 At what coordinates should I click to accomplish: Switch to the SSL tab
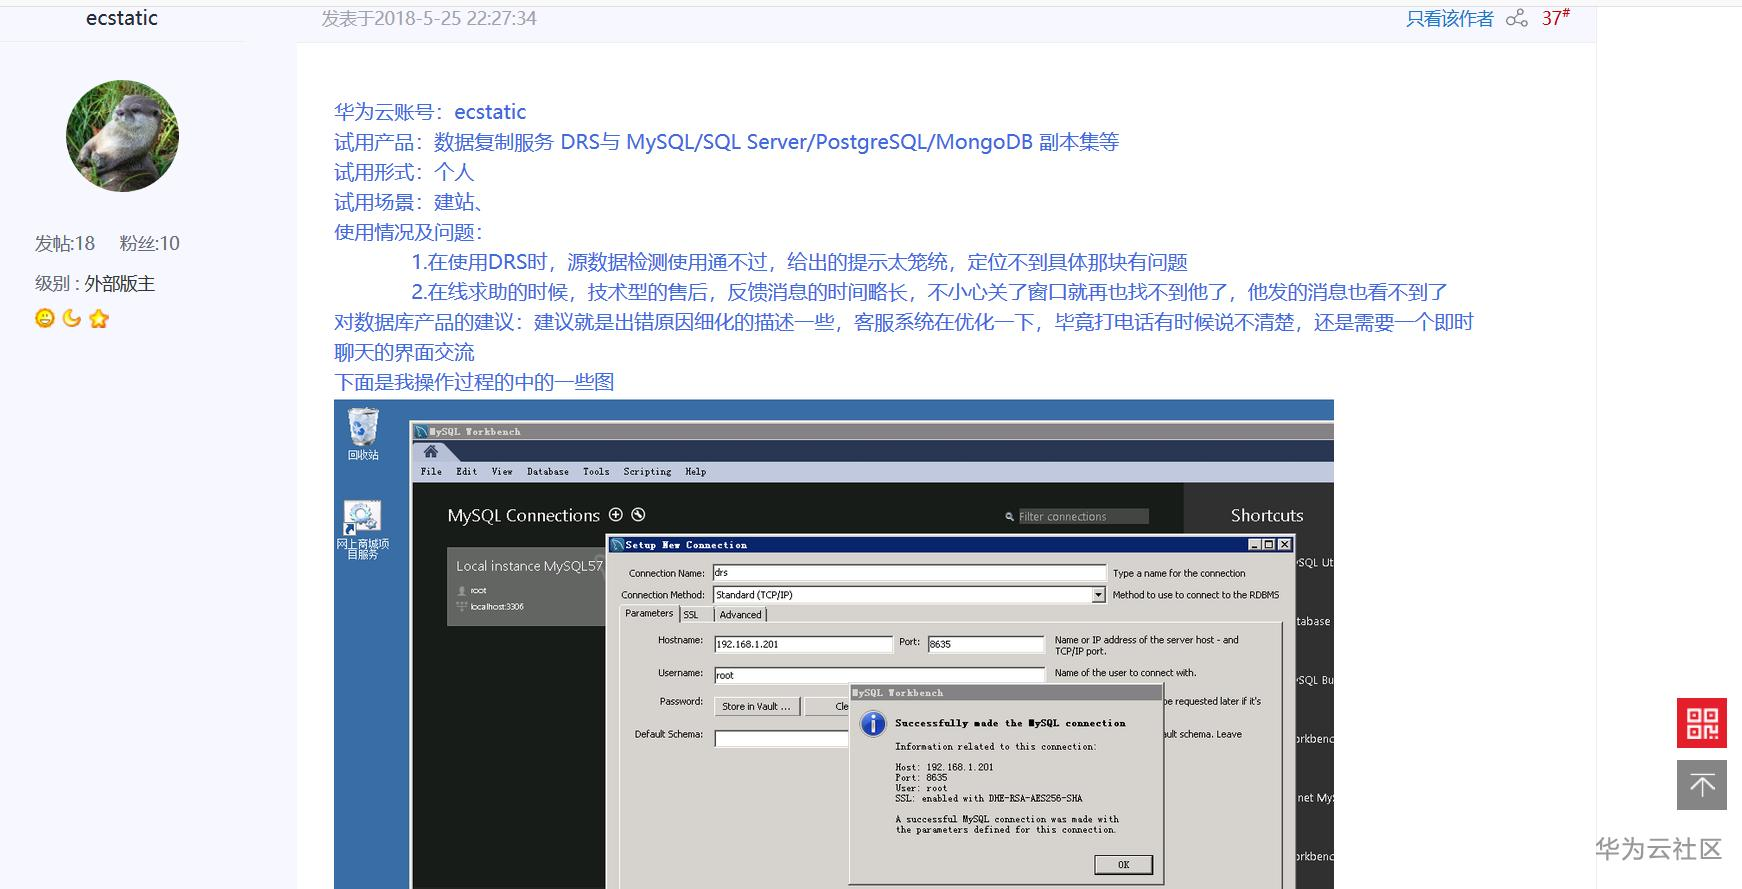(x=691, y=615)
